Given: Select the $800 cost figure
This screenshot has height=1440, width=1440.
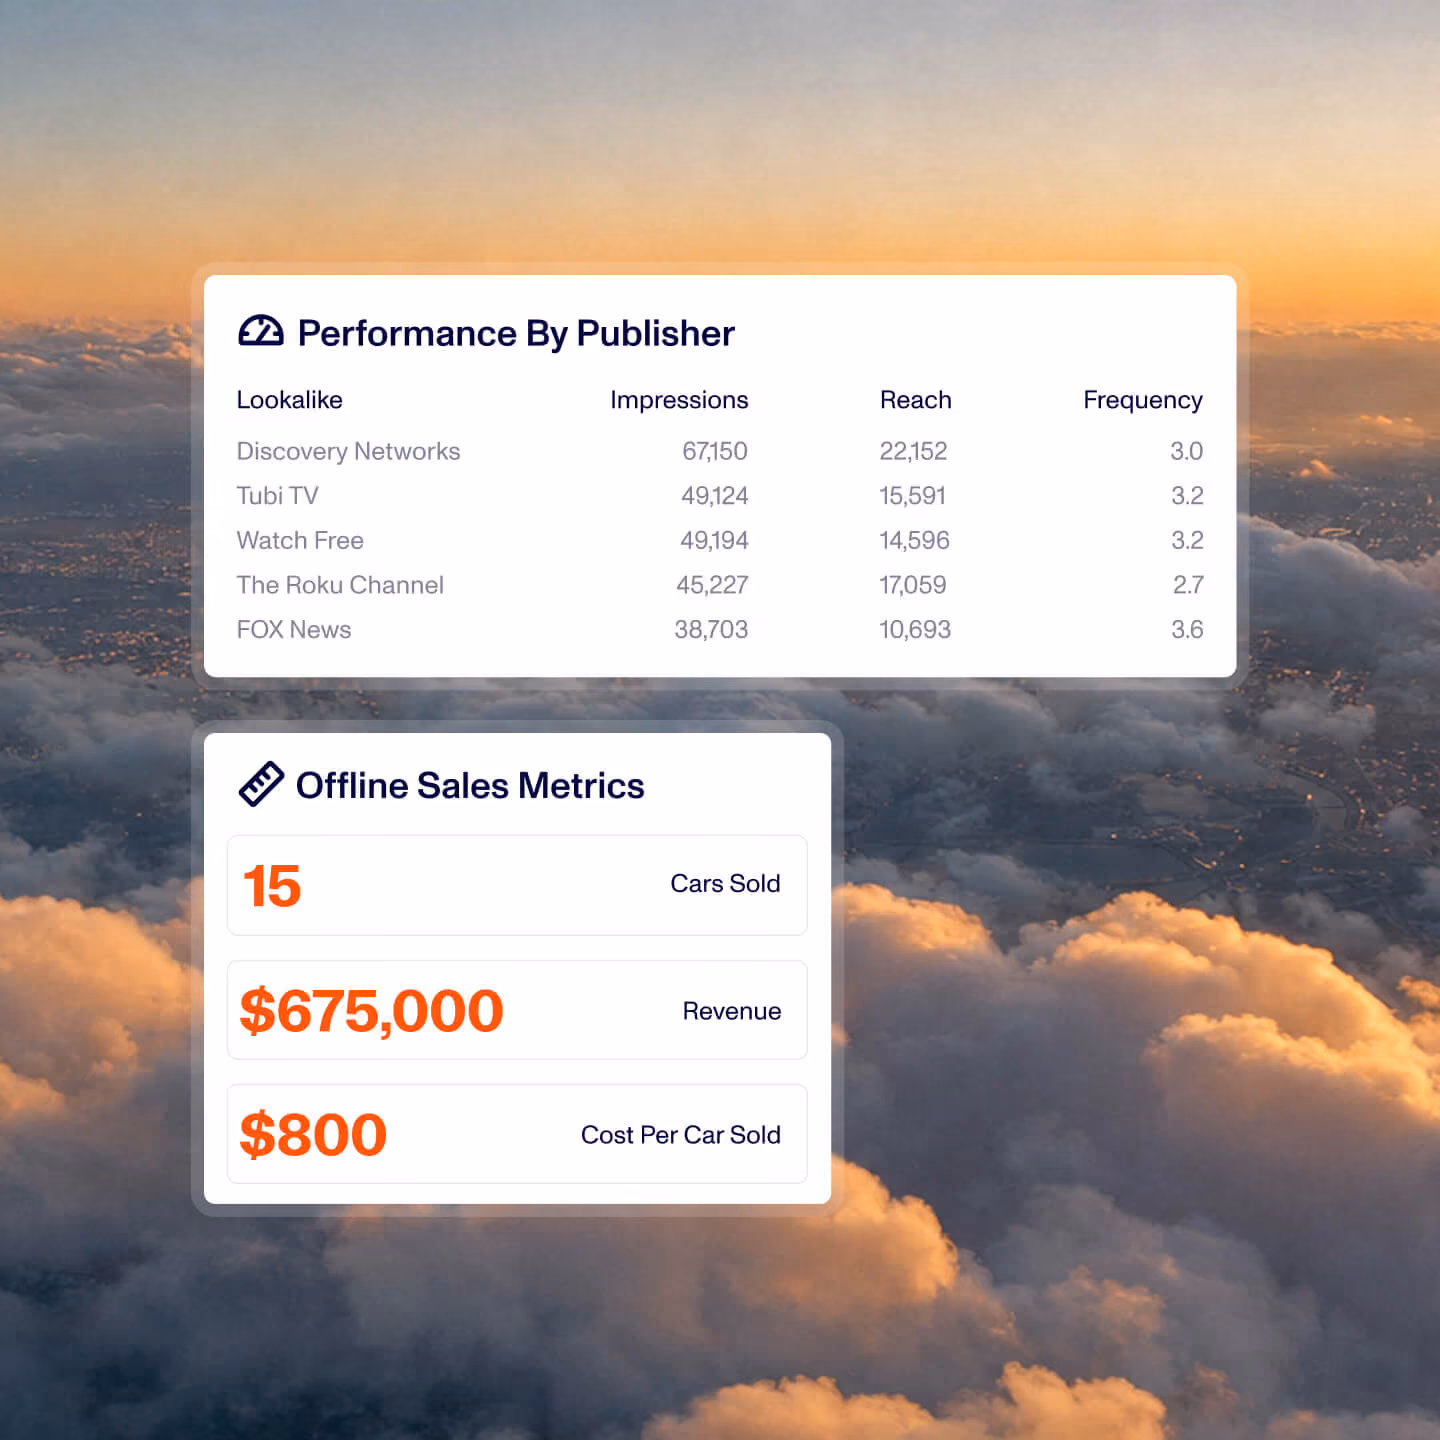Looking at the screenshot, I should click(x=313, y=1135).
